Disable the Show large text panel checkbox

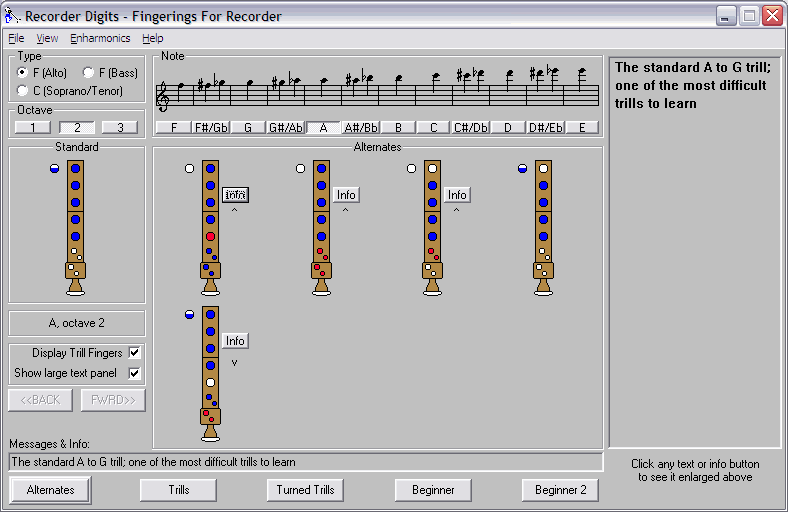point(135,373)
